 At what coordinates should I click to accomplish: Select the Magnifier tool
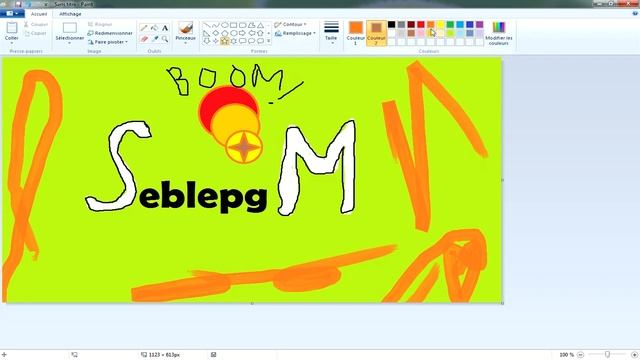[165, 39]
